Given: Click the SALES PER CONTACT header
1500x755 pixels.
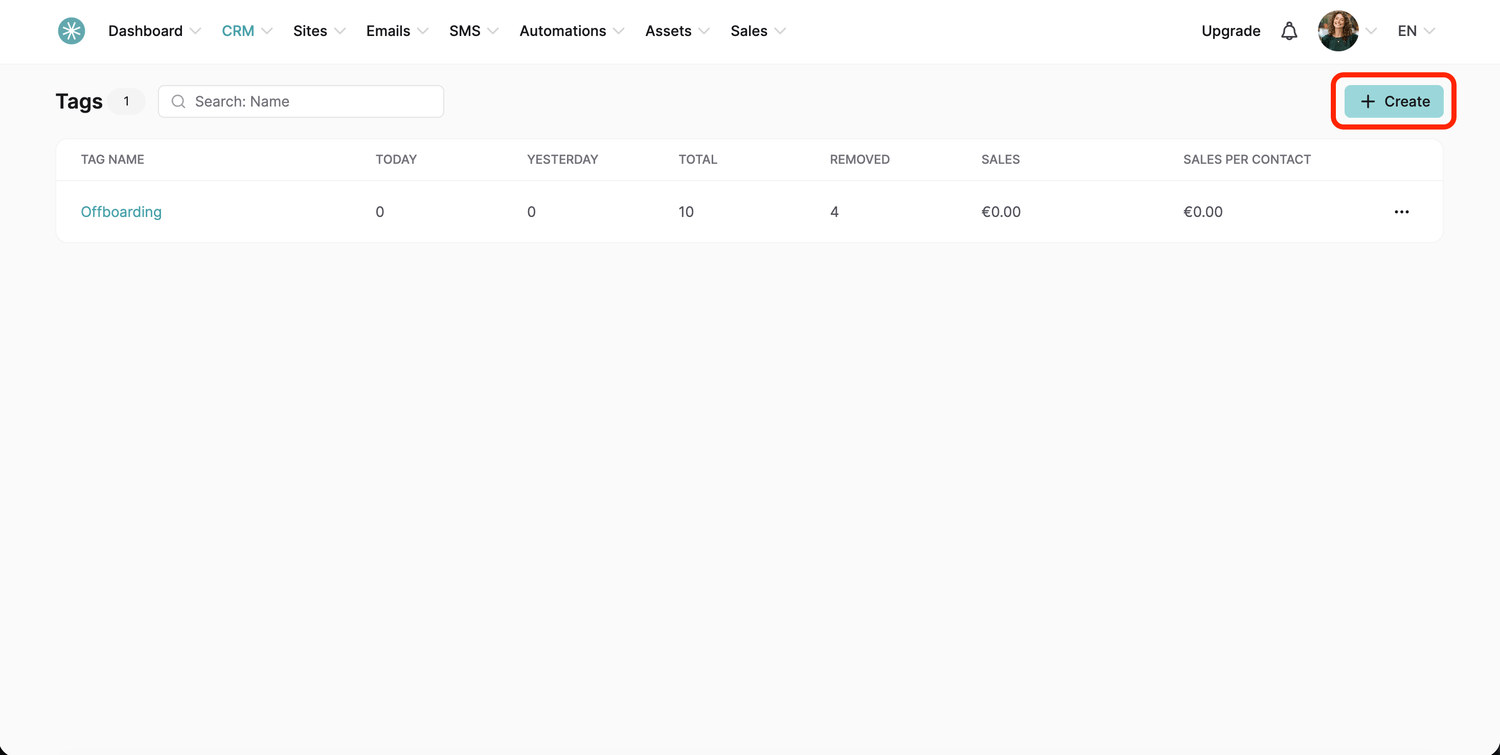Looking at the screenshot, I should (x=1247, y=160).
